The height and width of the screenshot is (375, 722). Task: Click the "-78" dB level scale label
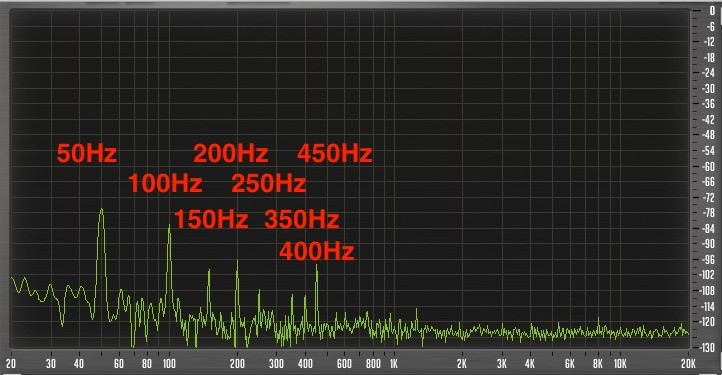(708, 213)
